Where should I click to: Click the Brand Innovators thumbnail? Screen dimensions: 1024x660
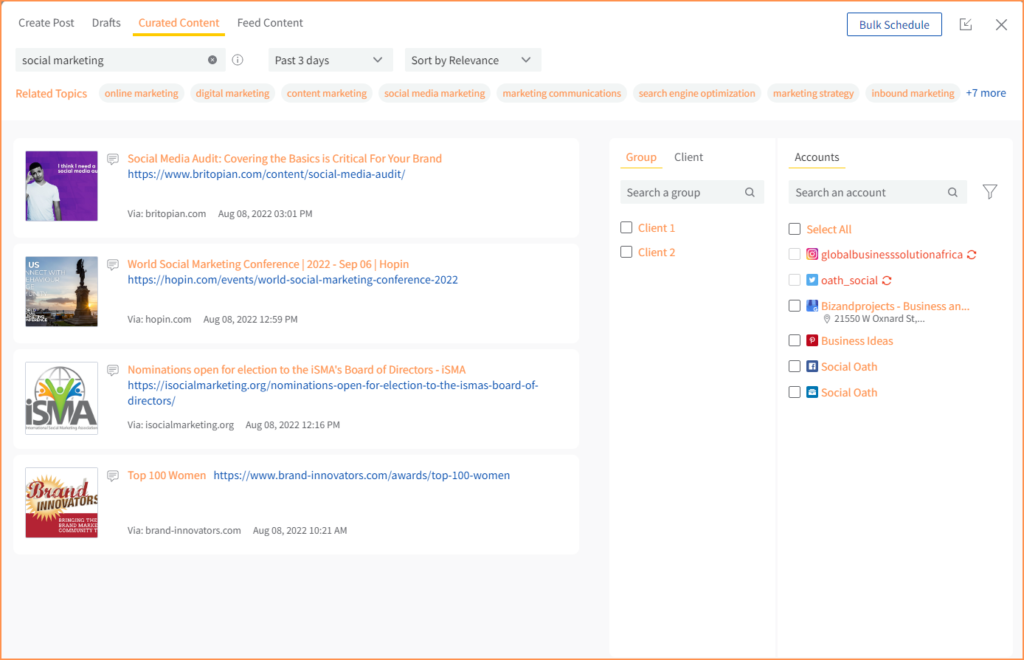[x=61, y=503]
